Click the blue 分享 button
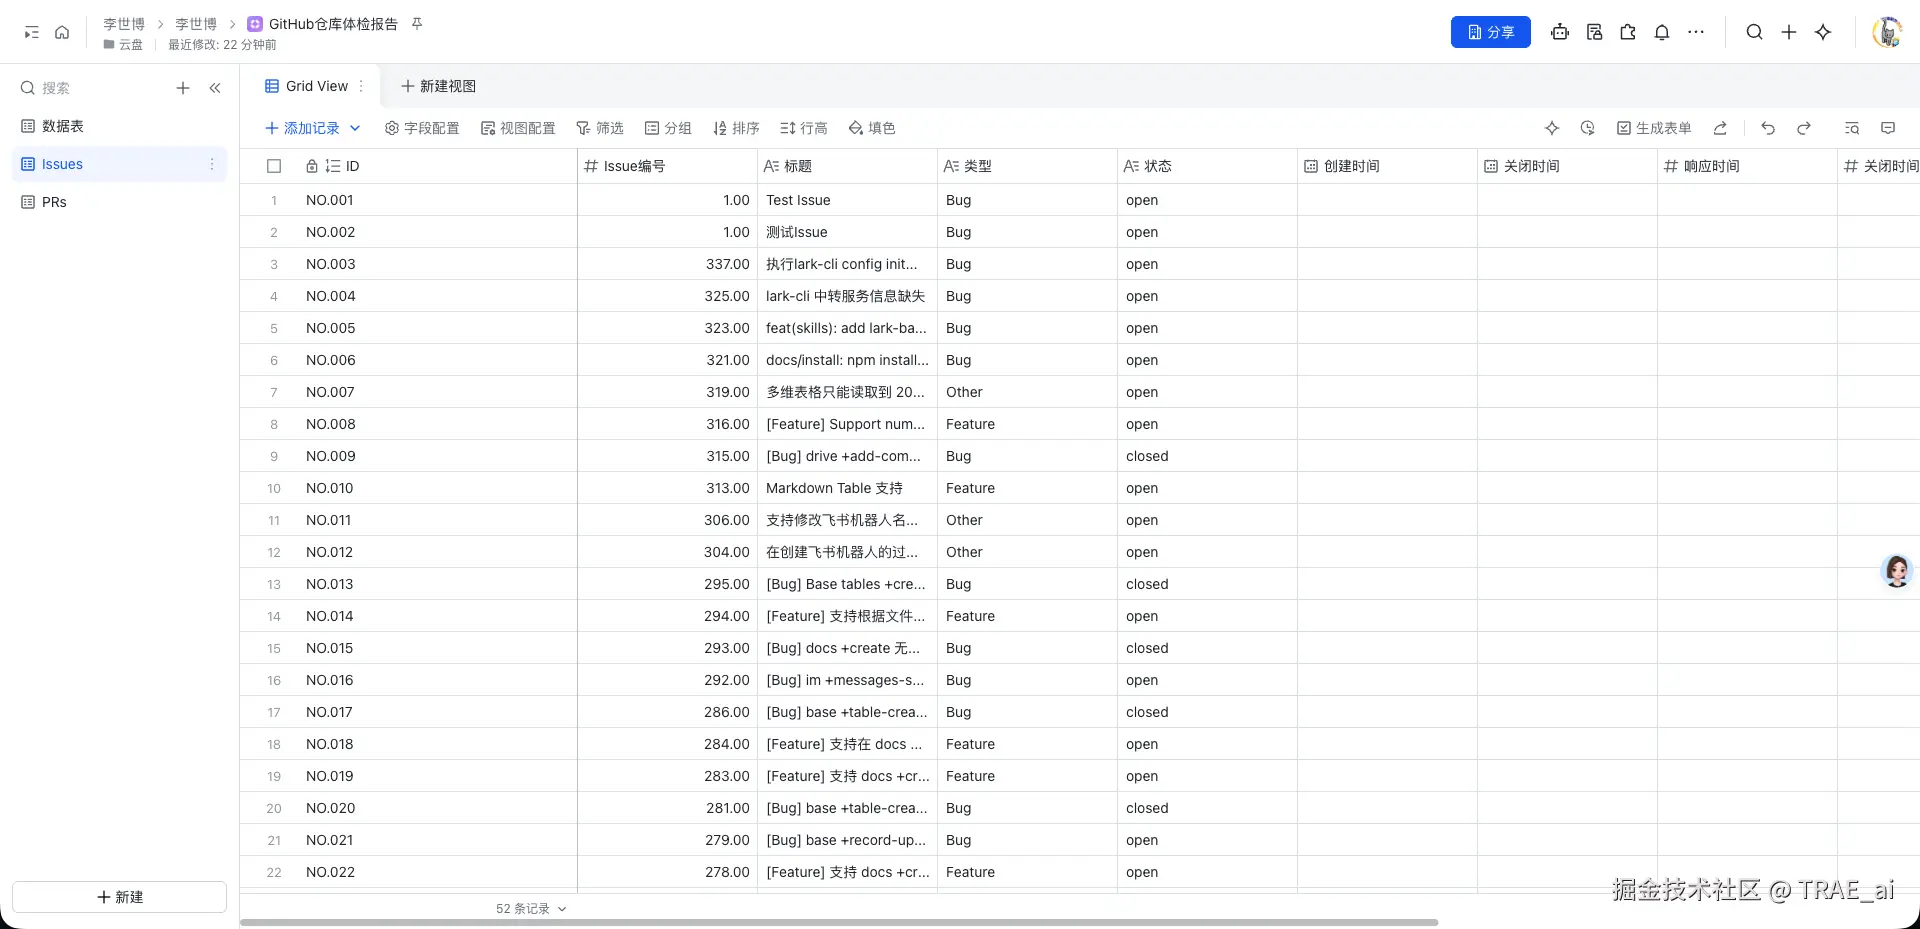Viewport: 1920px width, 929px height. tap(1490, 32)
